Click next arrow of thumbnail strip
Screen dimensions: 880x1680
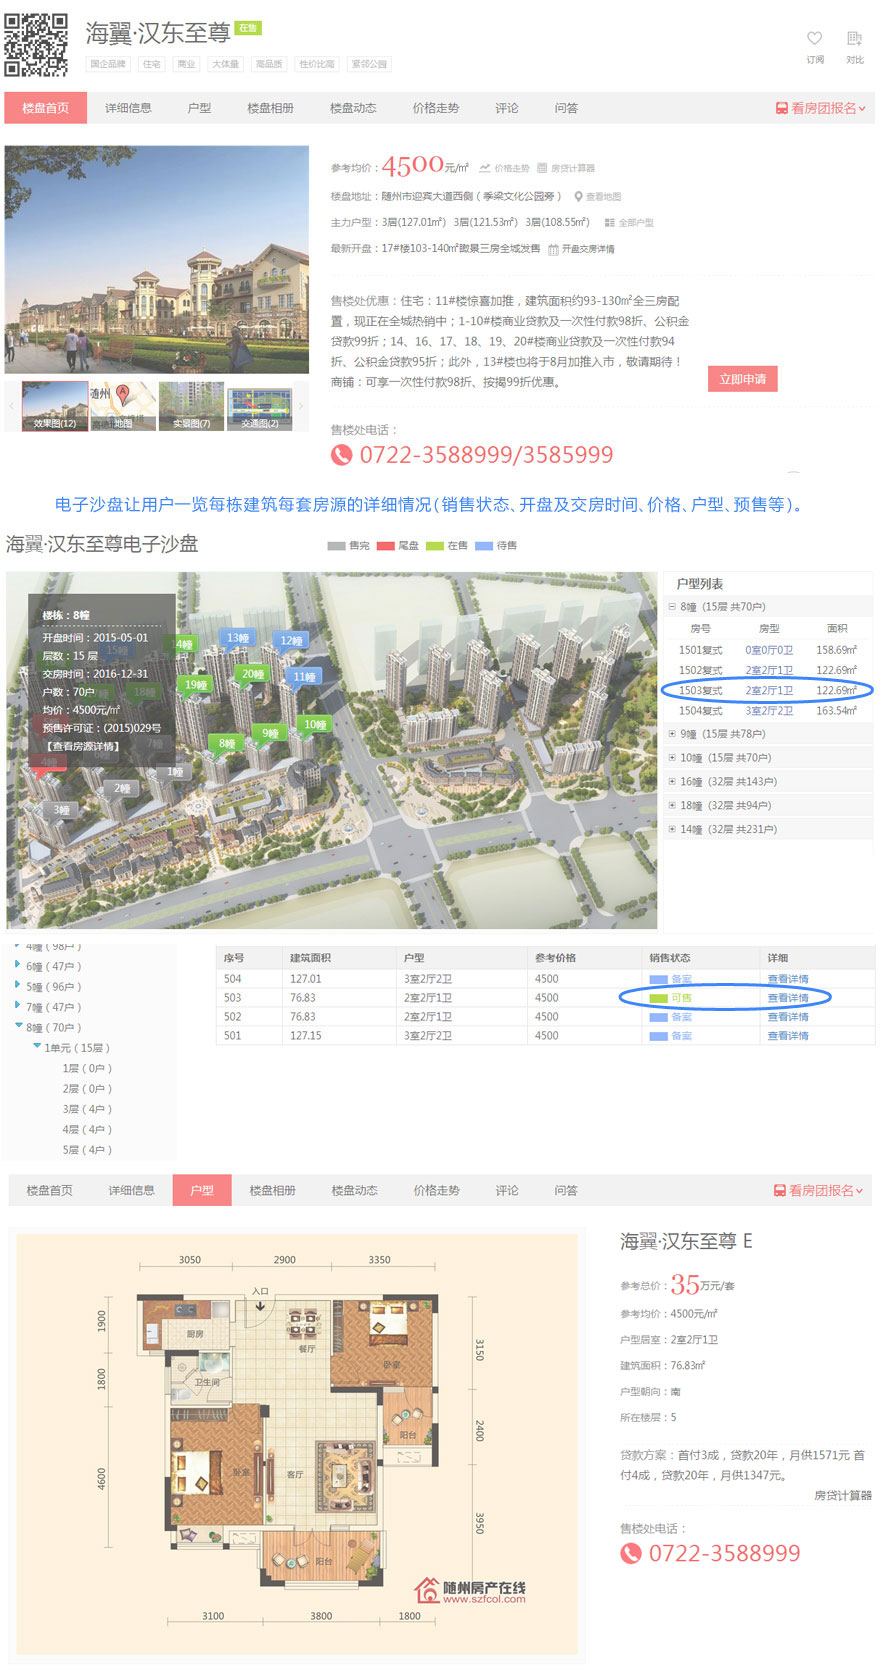pyautogui.click(x=300, y=406)
